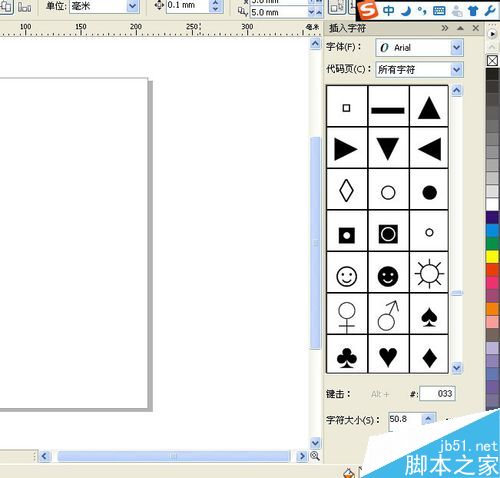Select the heart suit character
Image resolution: width=500 pixels, height=478 pixels.
click(x=388, y=354)
